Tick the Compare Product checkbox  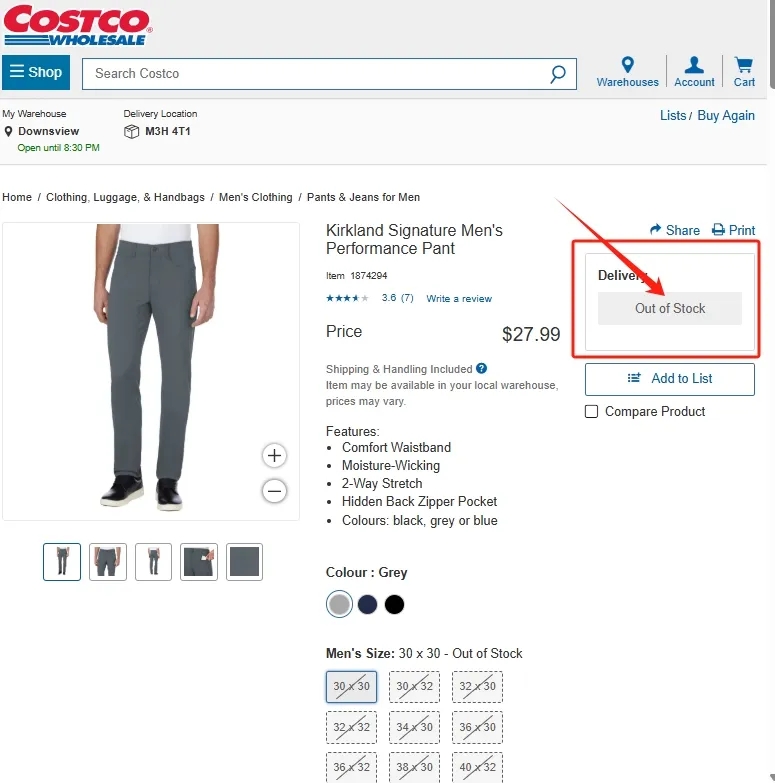pos(591,411)
